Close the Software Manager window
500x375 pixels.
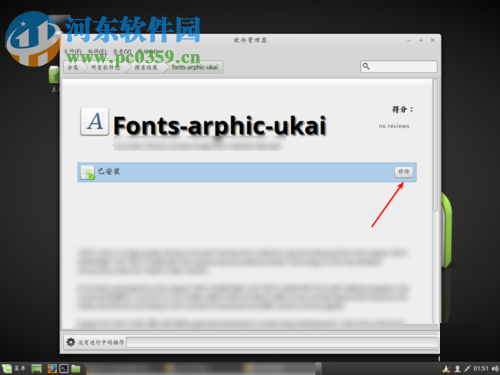click(x=432, y=40)
